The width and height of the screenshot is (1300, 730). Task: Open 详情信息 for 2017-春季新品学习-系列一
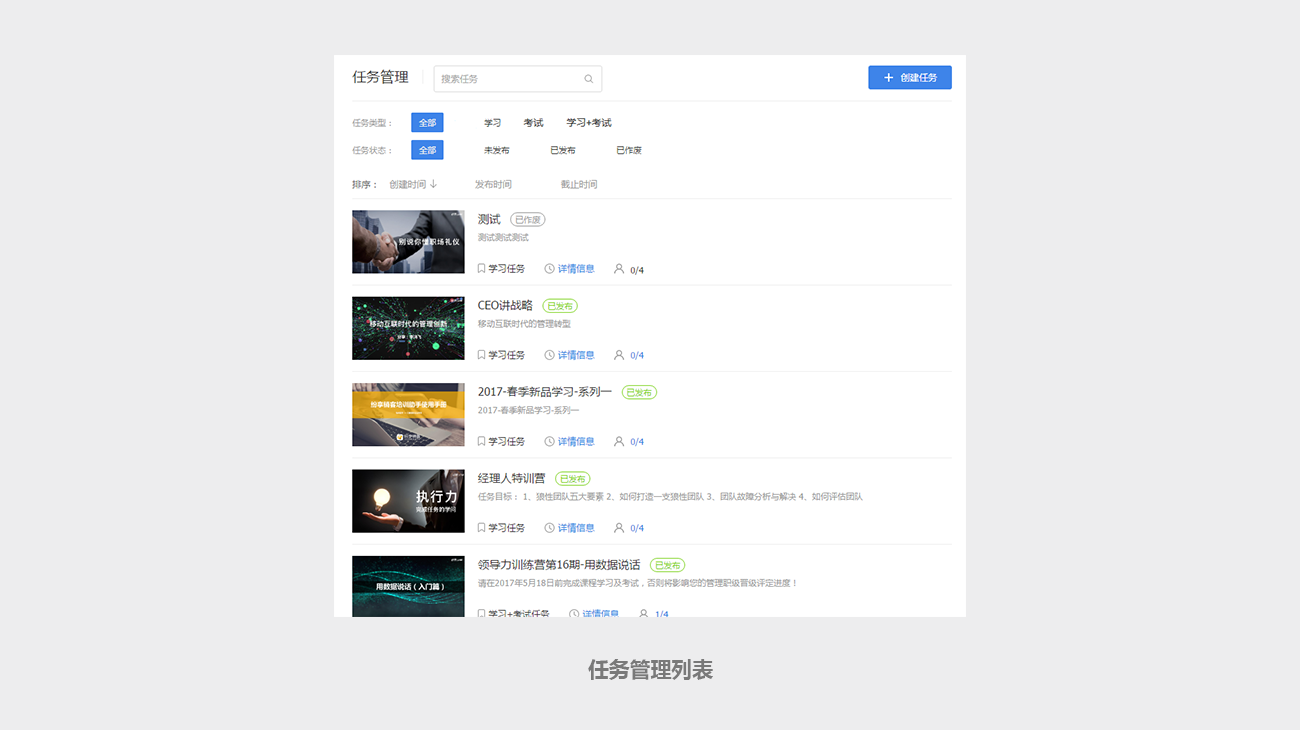click(x=576, y=441)
